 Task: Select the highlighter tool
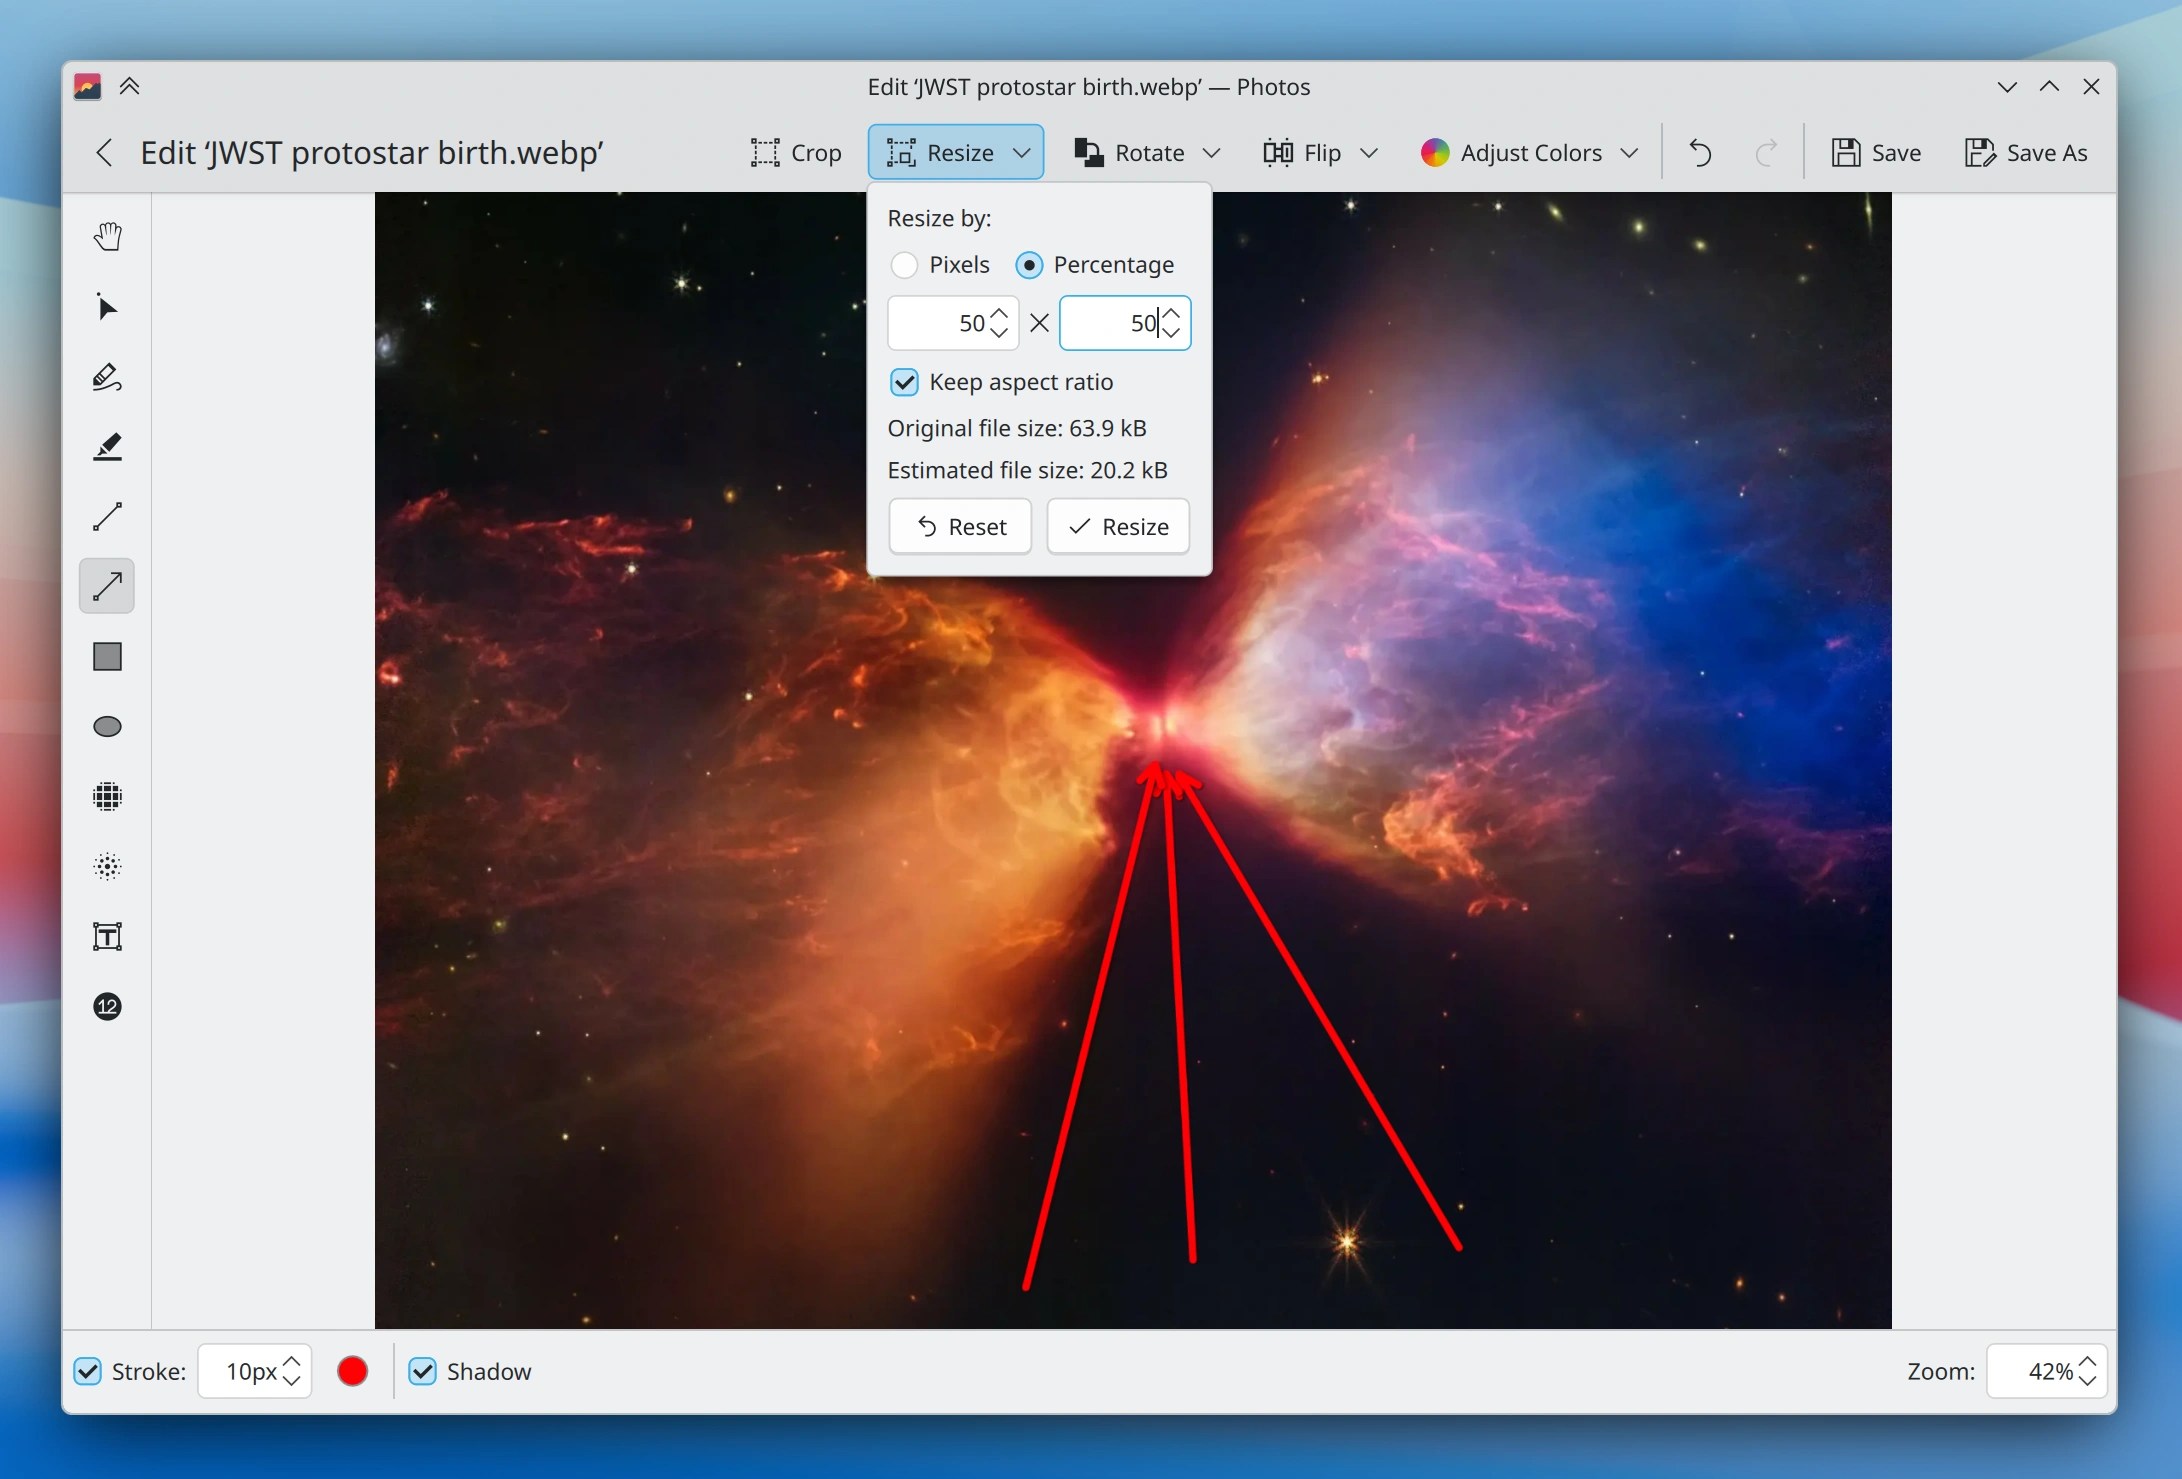click(107, 447)
